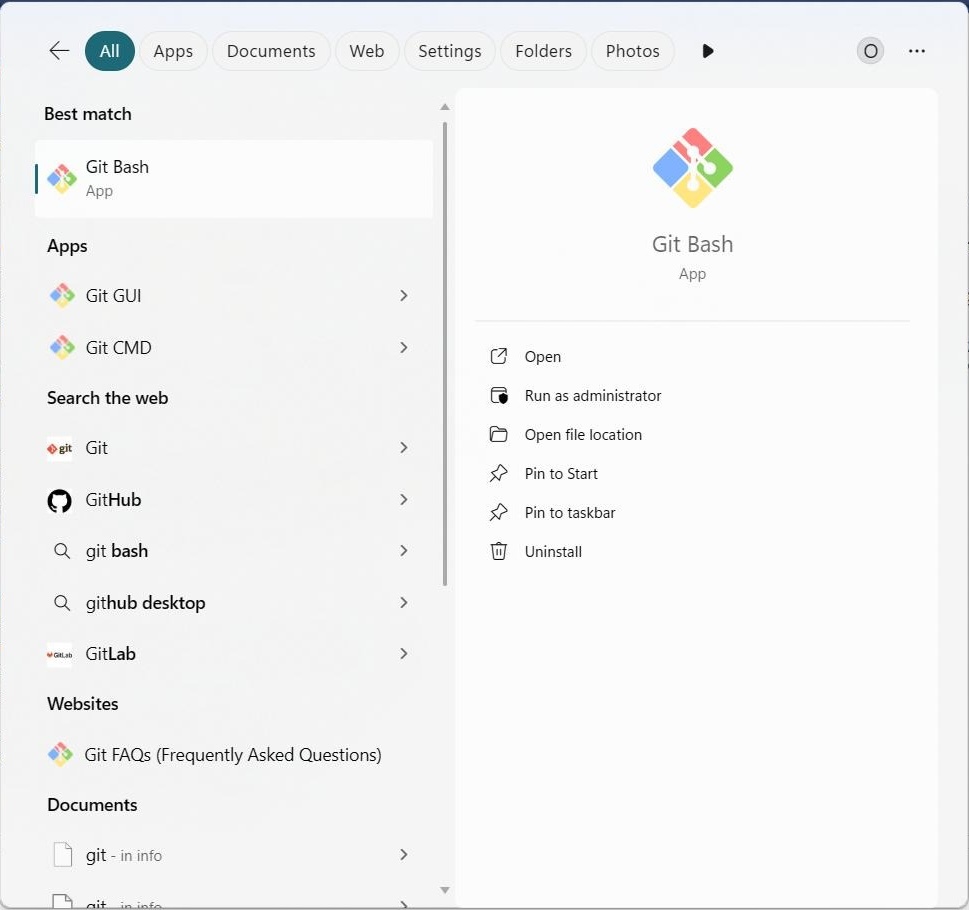Click the large Git Bash logo

click(x=692, y=168)
